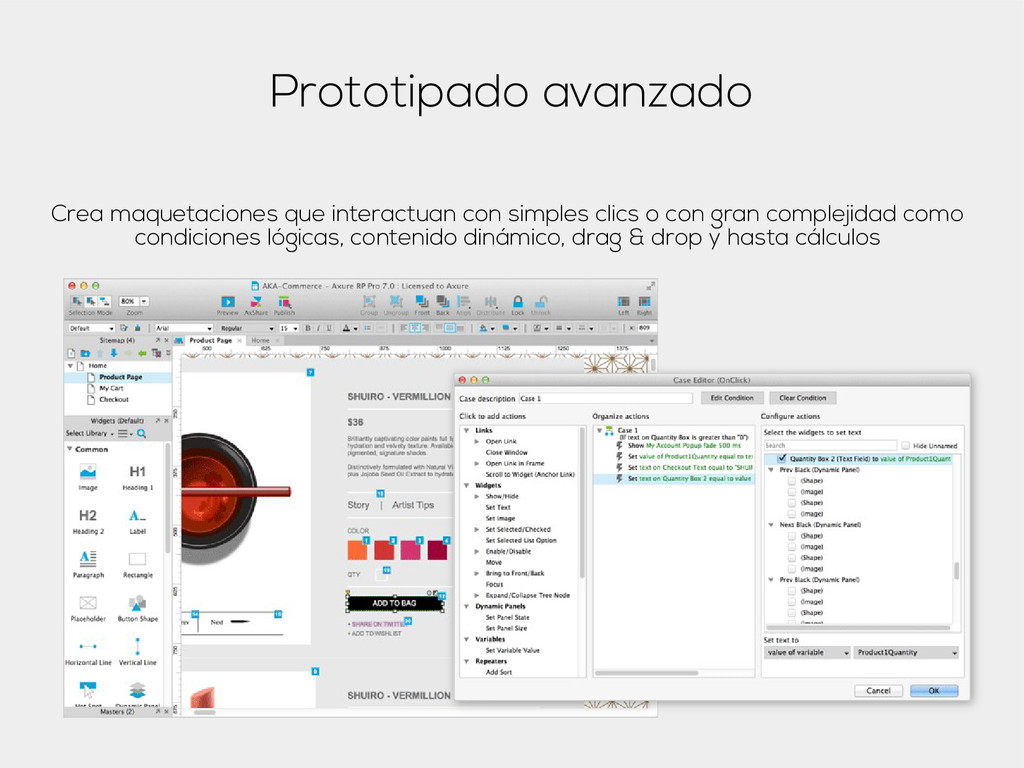1024x768 pixels.
Task: Open the 80% zoom dropdown
Action: [144, 301]
